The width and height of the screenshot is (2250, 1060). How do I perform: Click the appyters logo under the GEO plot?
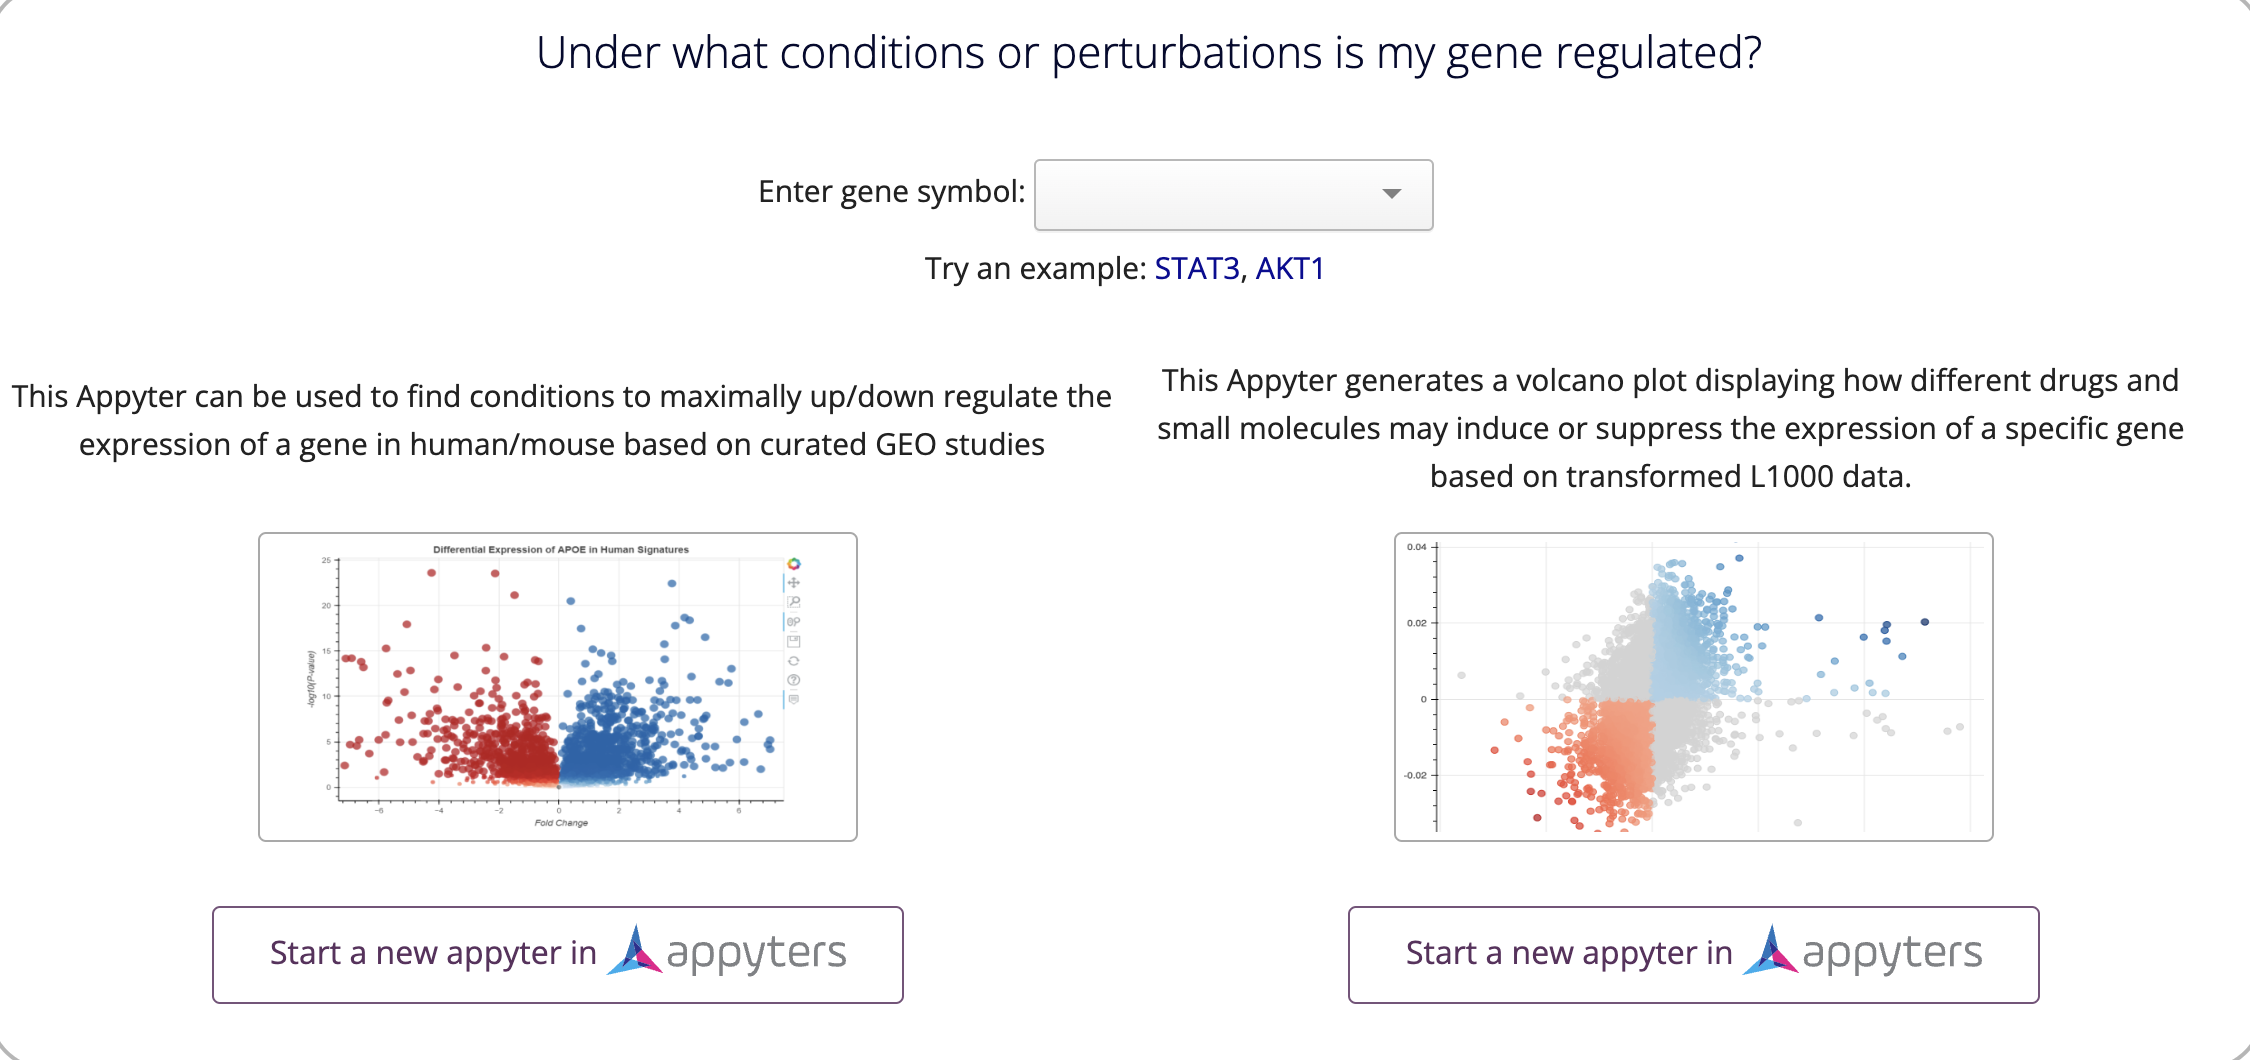(728, 952)
